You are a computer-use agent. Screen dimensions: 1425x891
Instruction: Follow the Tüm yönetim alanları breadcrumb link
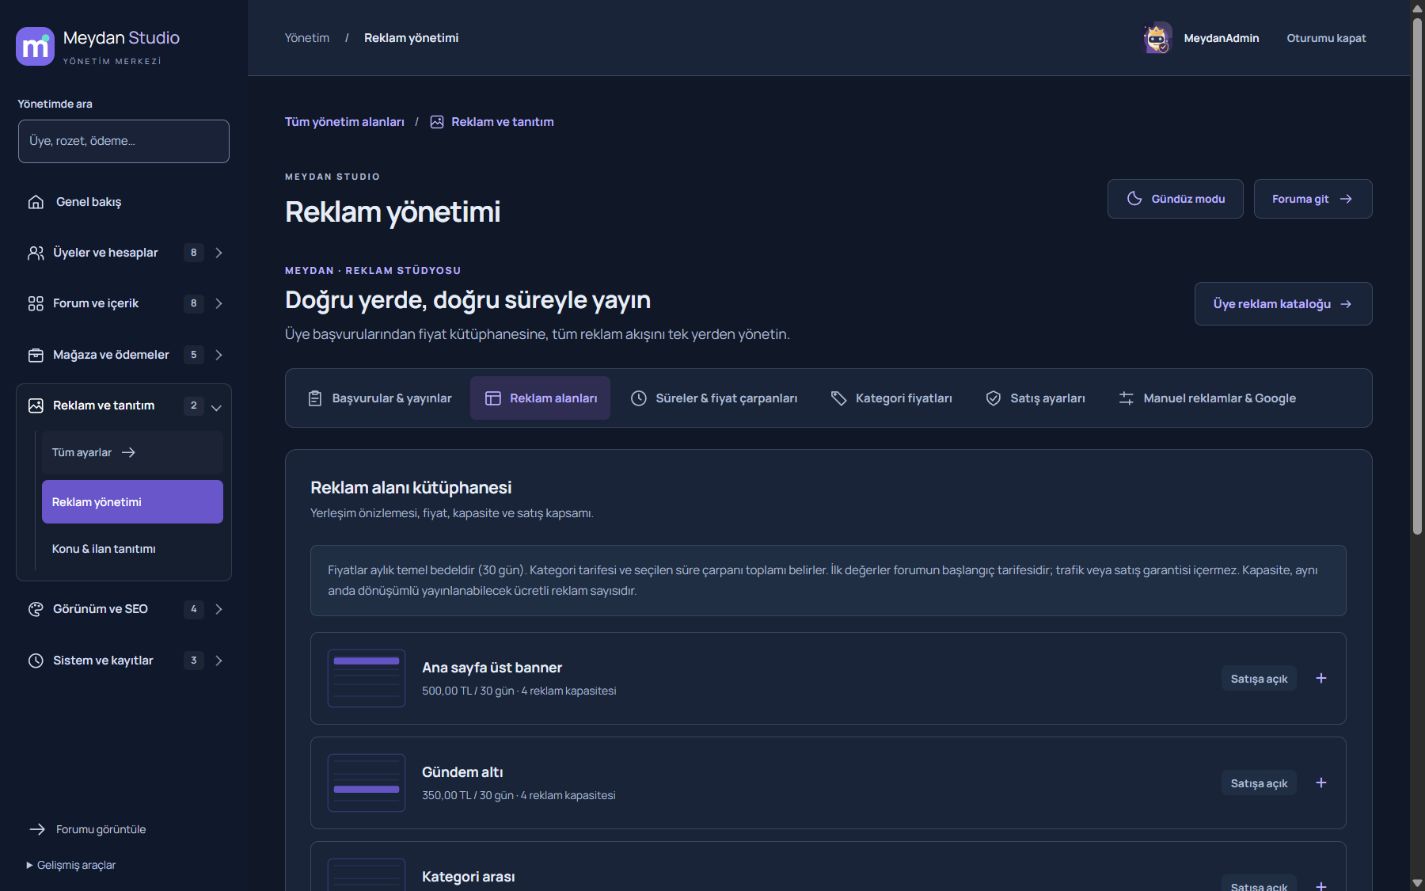tap(345, 122)
